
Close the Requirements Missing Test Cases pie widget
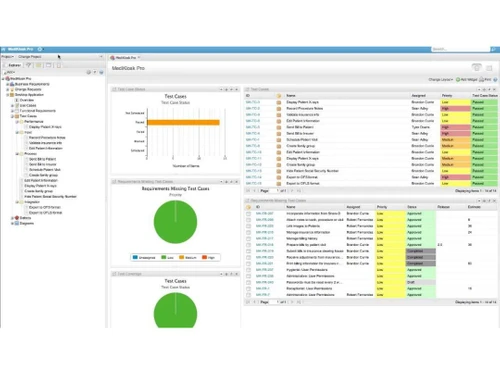click(x=237, y=182)
